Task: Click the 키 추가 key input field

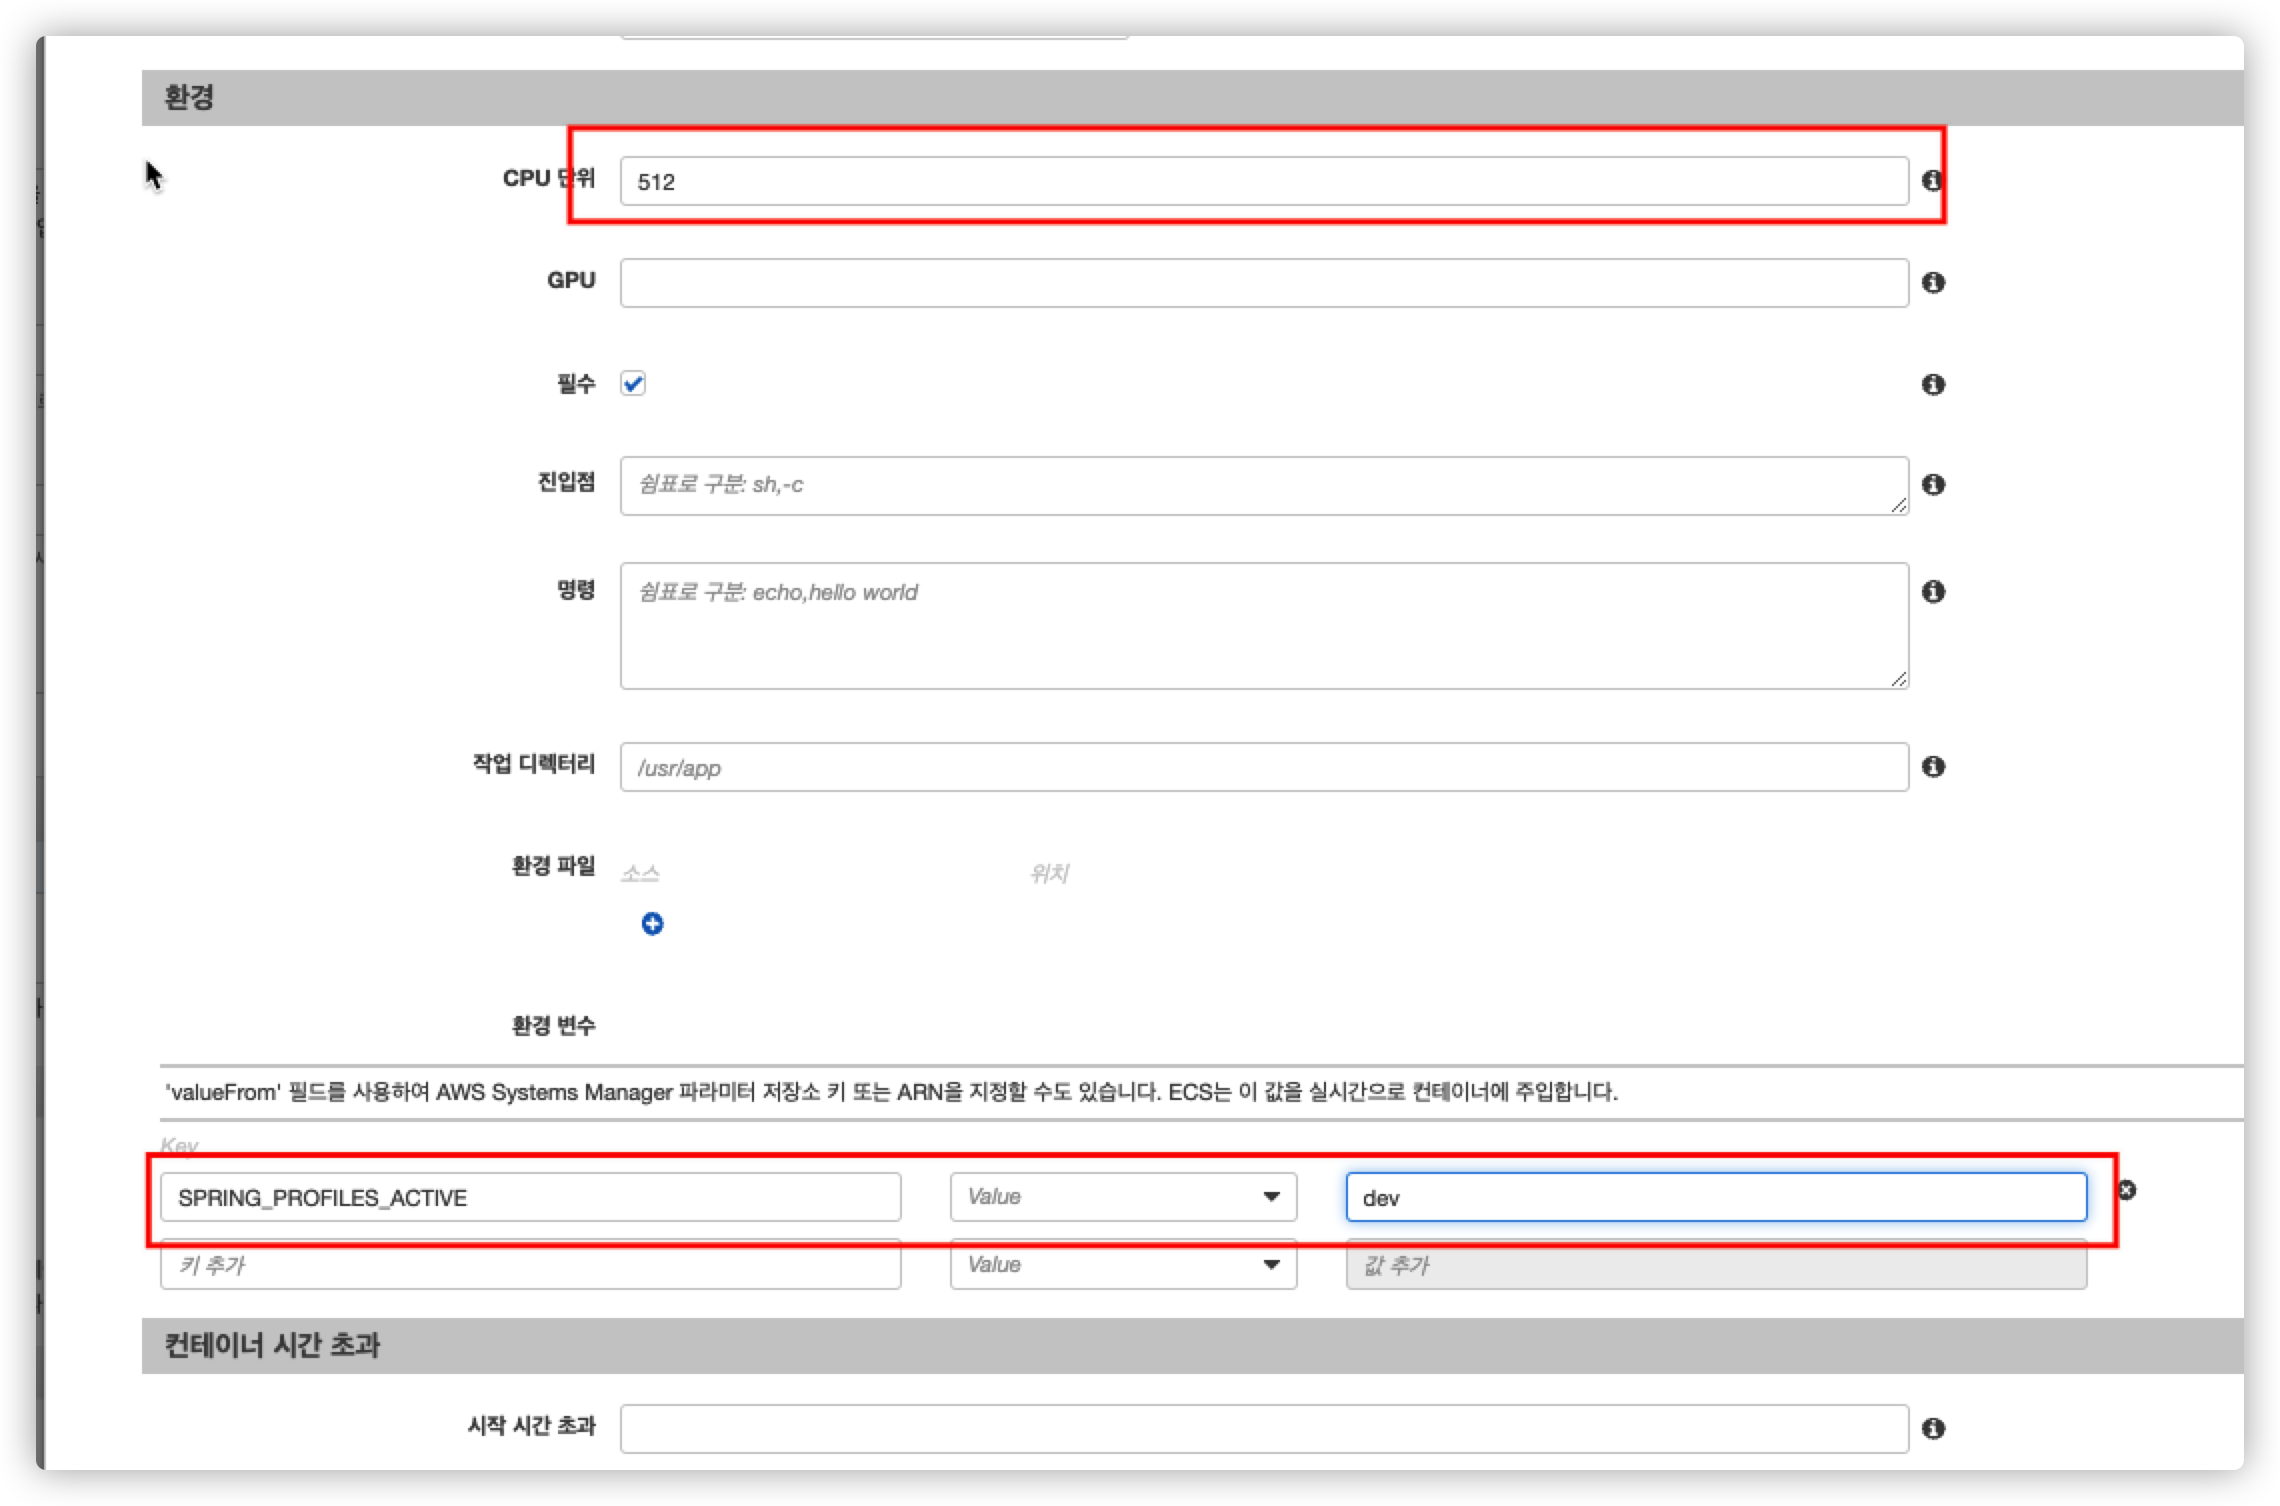Action: [530, 1266]
